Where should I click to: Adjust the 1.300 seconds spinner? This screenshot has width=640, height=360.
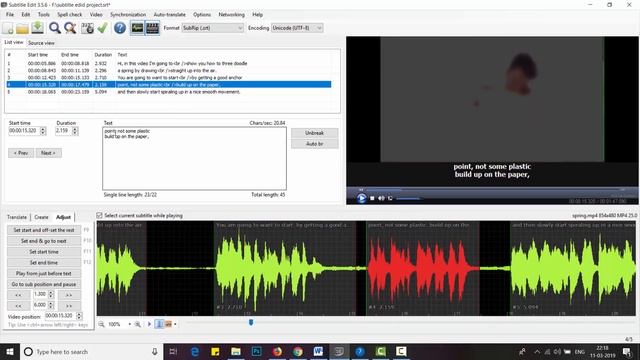[x=51, y=294]
